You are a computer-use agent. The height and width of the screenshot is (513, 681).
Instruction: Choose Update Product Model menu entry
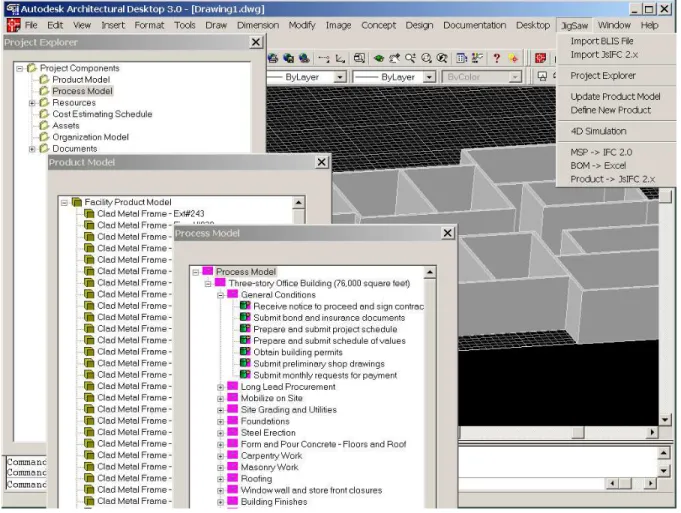pos(615,96)
